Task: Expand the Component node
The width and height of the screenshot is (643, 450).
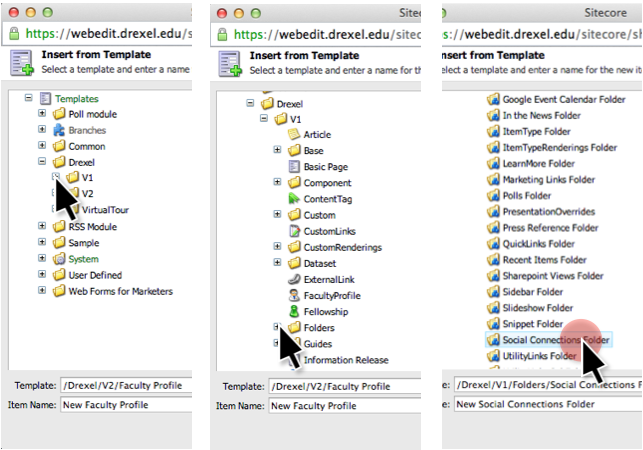Action: point(277,182)
